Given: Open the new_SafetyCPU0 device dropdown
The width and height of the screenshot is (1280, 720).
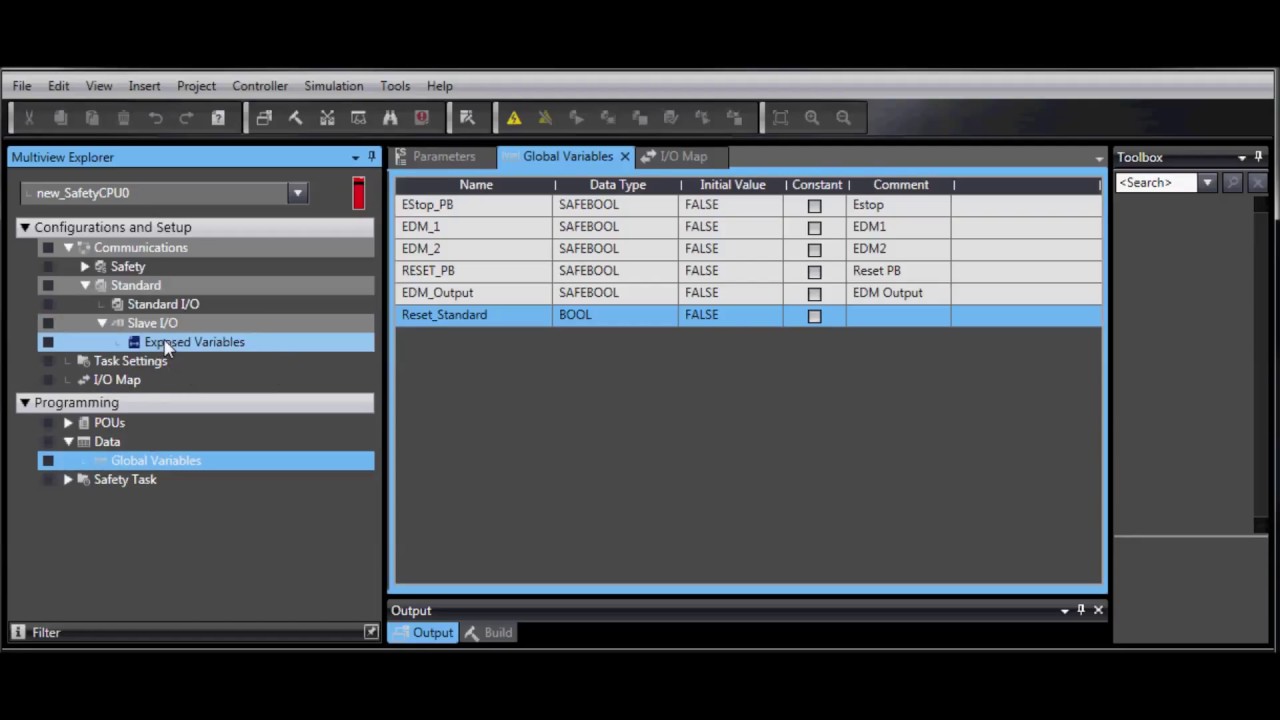Looking at the screenshot, I should pos(297,193).
